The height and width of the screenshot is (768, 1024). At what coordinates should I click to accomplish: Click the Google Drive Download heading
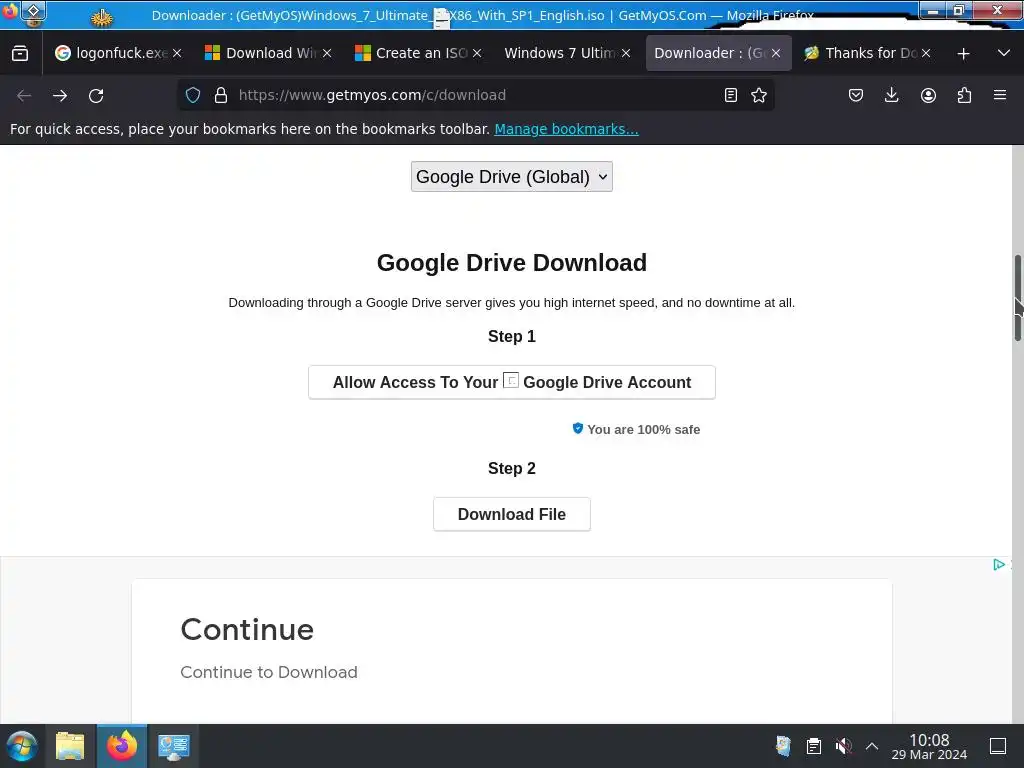[511, 263]
